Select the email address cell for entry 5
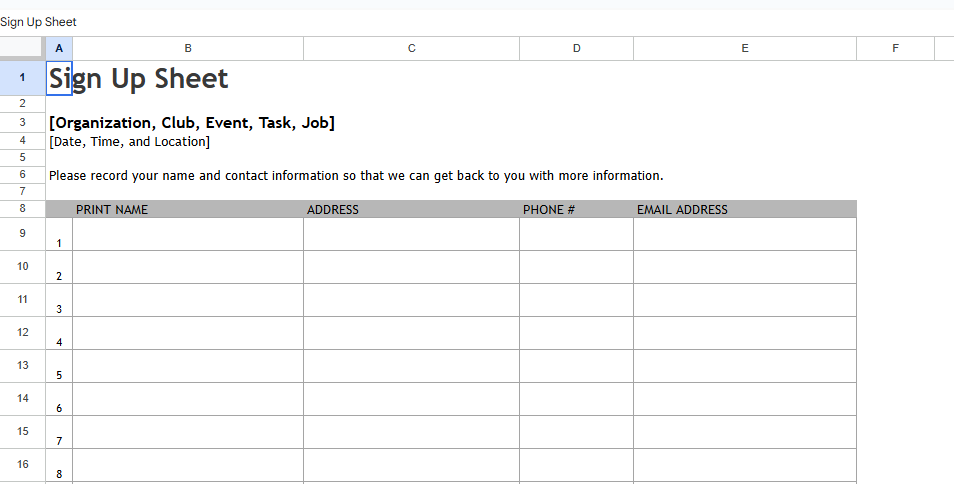Image resolution: width=954 pixels, height=484 pixels. 745,366
